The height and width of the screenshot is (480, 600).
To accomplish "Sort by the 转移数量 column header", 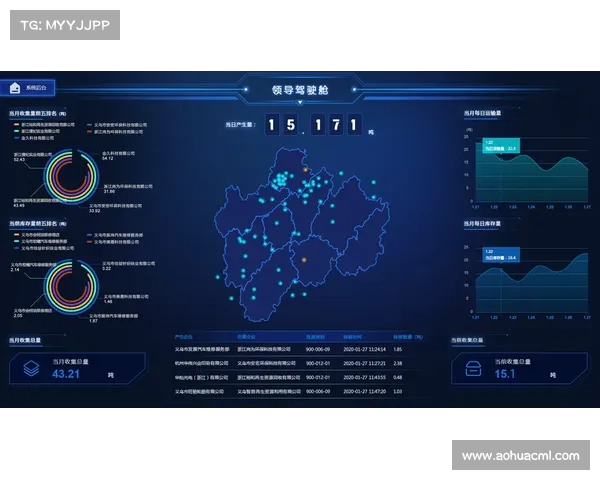I will (x=408, y=337).
